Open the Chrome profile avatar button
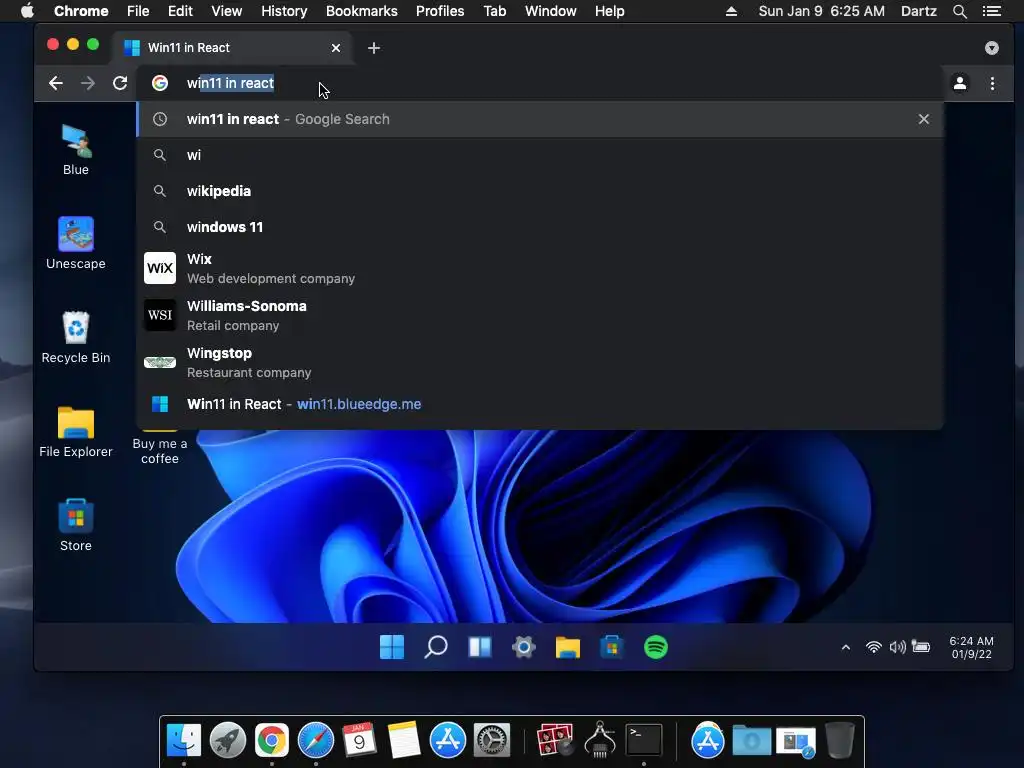Image resolution: width=1024 pixels, height=768 pixels. (960, 83)
